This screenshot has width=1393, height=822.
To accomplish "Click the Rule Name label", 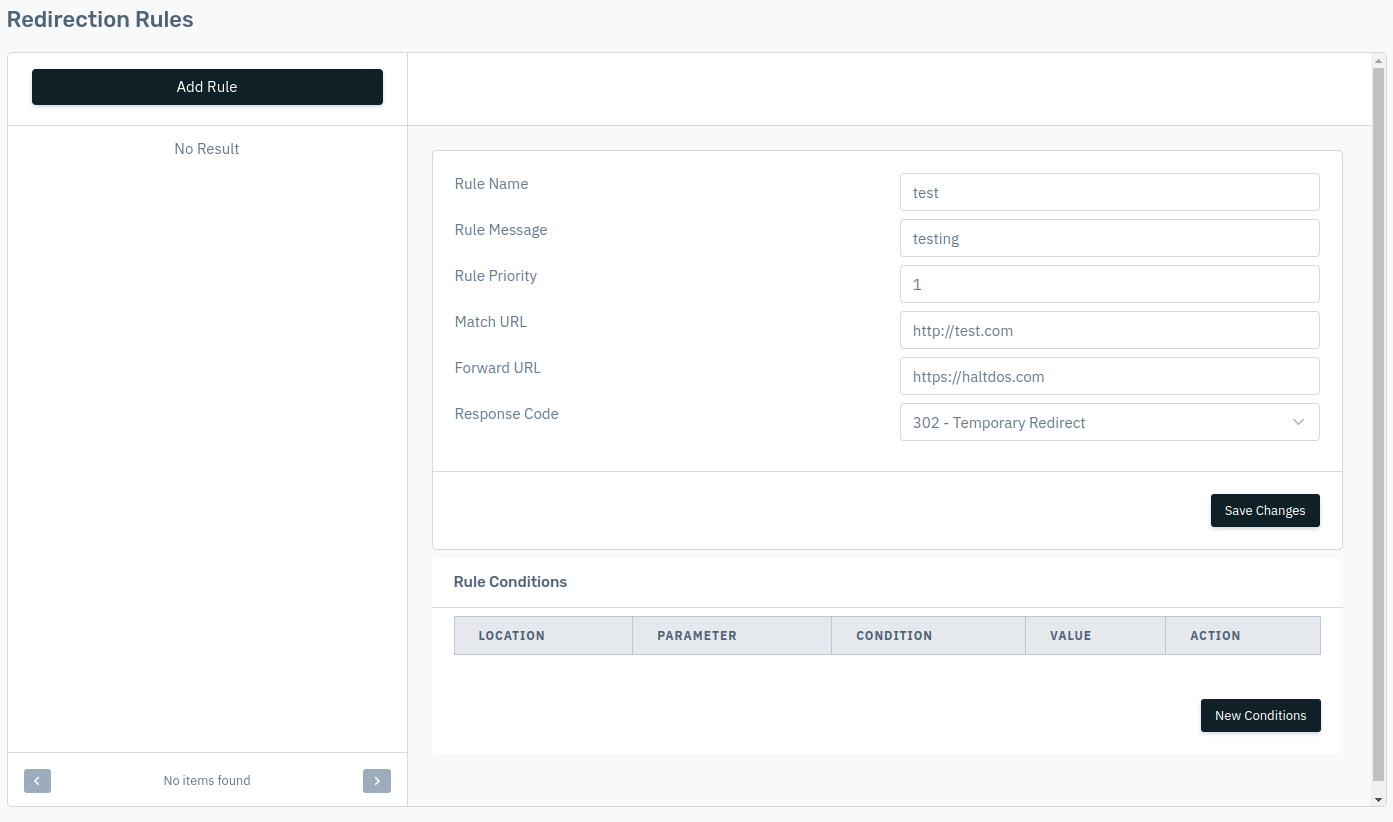I will coord(491,184).
